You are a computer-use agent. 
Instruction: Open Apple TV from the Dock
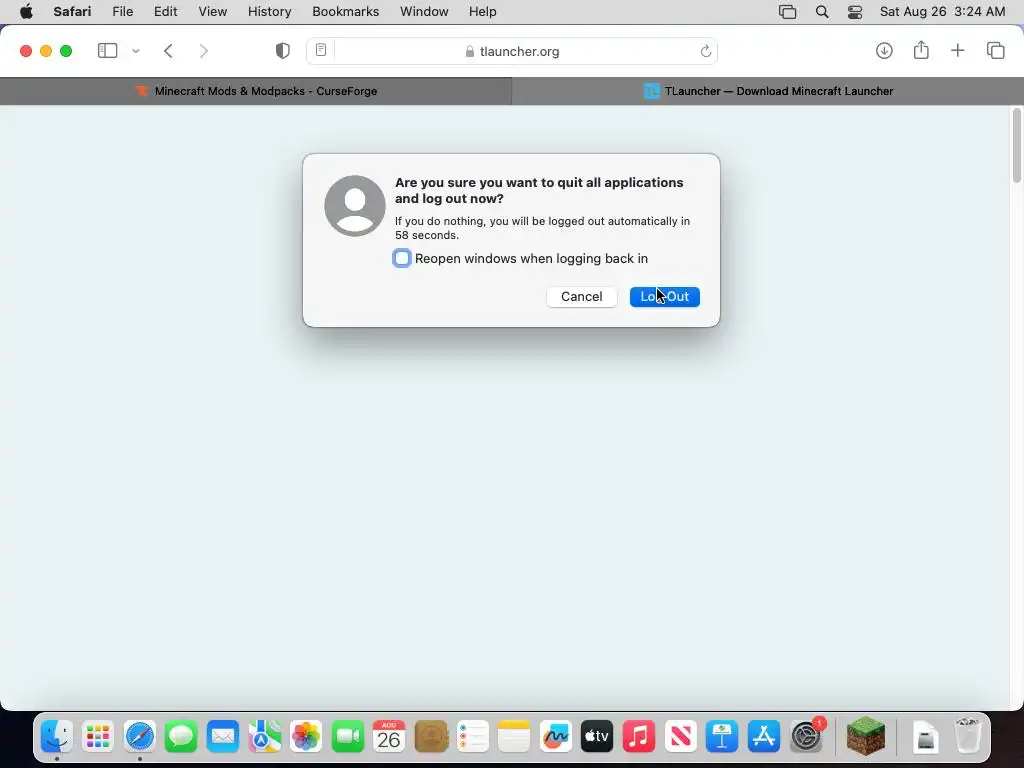tap(597, 737)
